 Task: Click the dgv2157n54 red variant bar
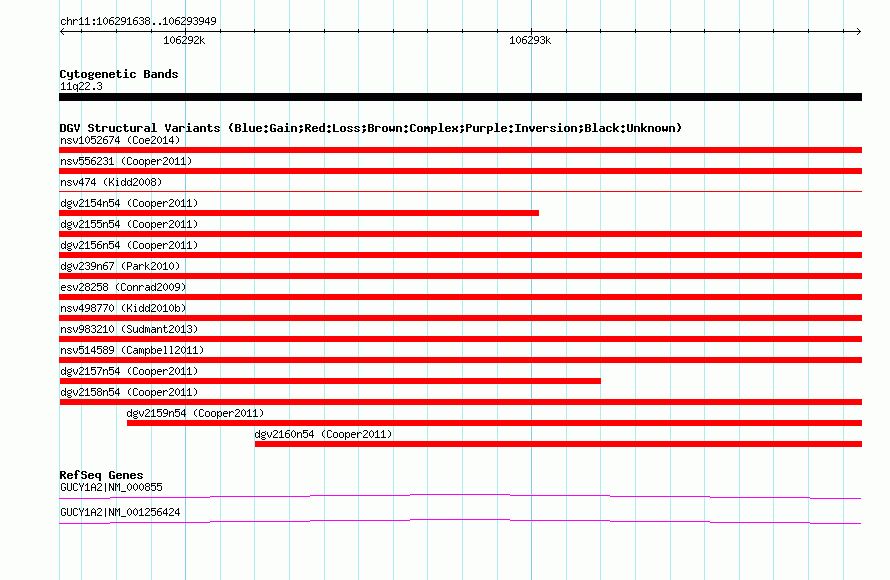[x=330, y=381]
